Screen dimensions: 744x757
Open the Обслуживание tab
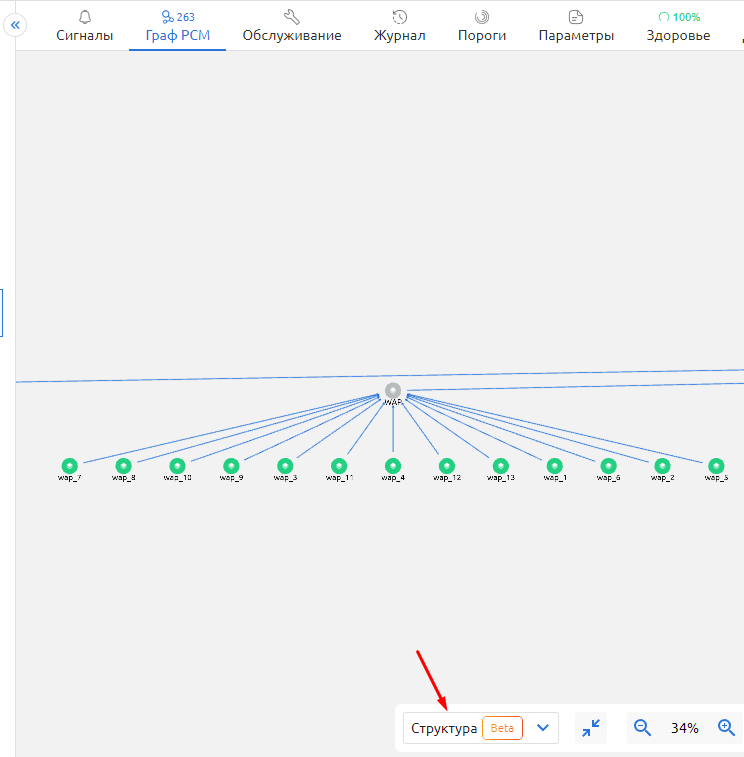click(x=291, y=27)
